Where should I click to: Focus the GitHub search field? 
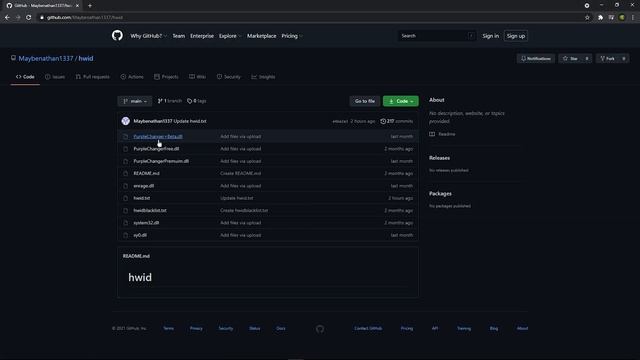pos(437,36)
